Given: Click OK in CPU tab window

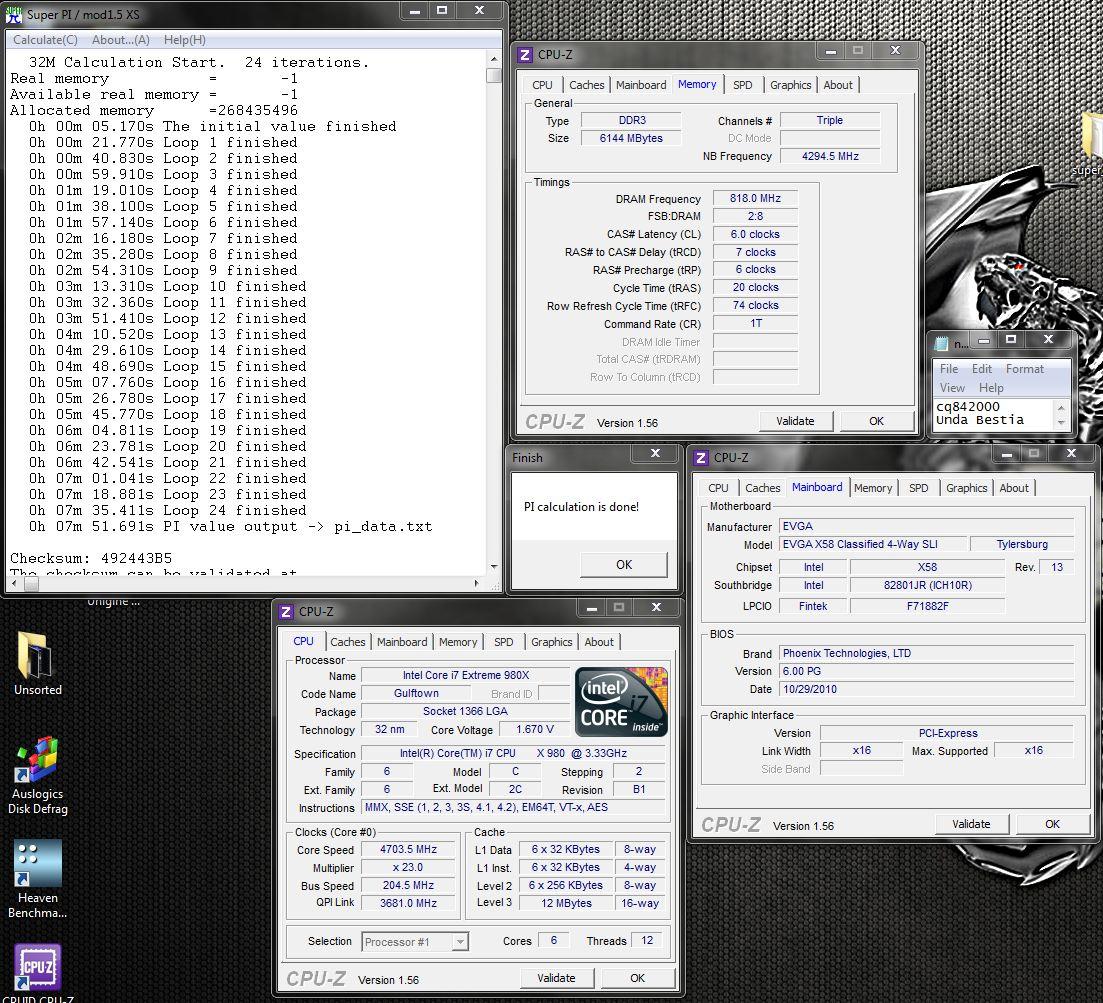Looking at the screenshot, I should pyautogui.click(x=637, y=978).
